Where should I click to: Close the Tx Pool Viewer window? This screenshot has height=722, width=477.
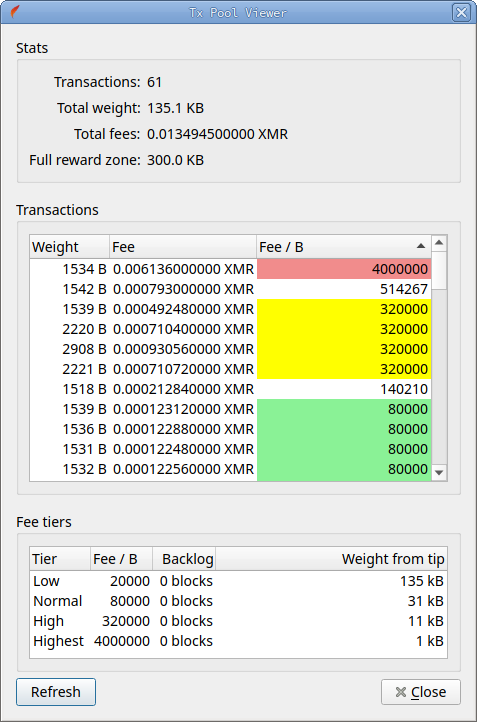pos(461,12)
